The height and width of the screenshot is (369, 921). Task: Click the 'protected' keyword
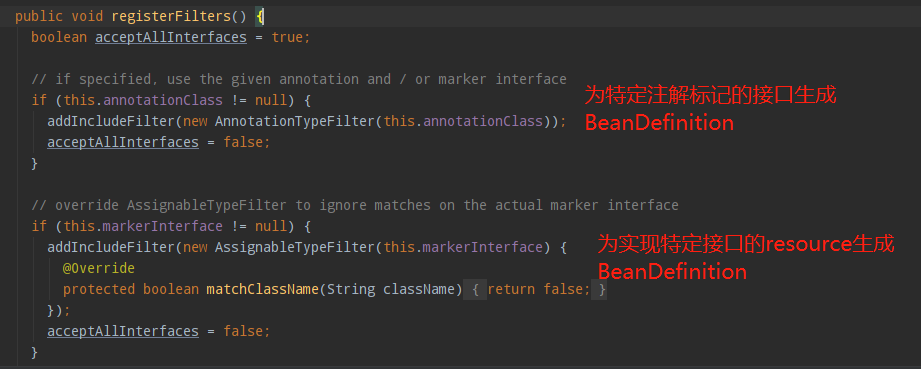[x=99, y=290]
